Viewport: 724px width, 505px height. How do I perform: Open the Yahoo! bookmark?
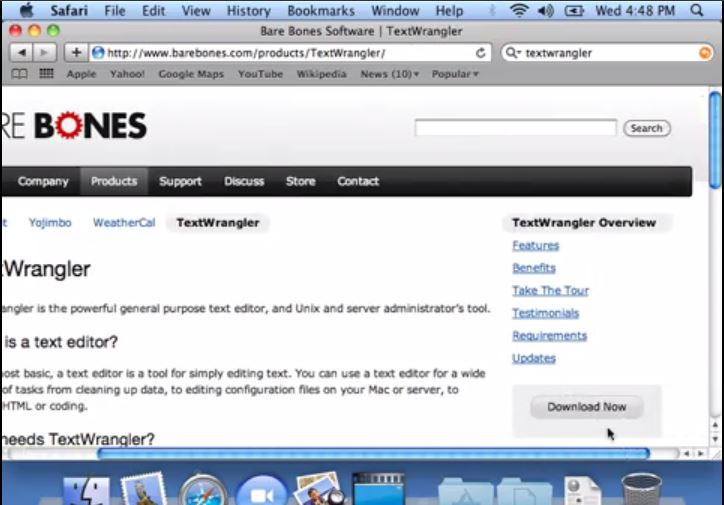point(127,74)
